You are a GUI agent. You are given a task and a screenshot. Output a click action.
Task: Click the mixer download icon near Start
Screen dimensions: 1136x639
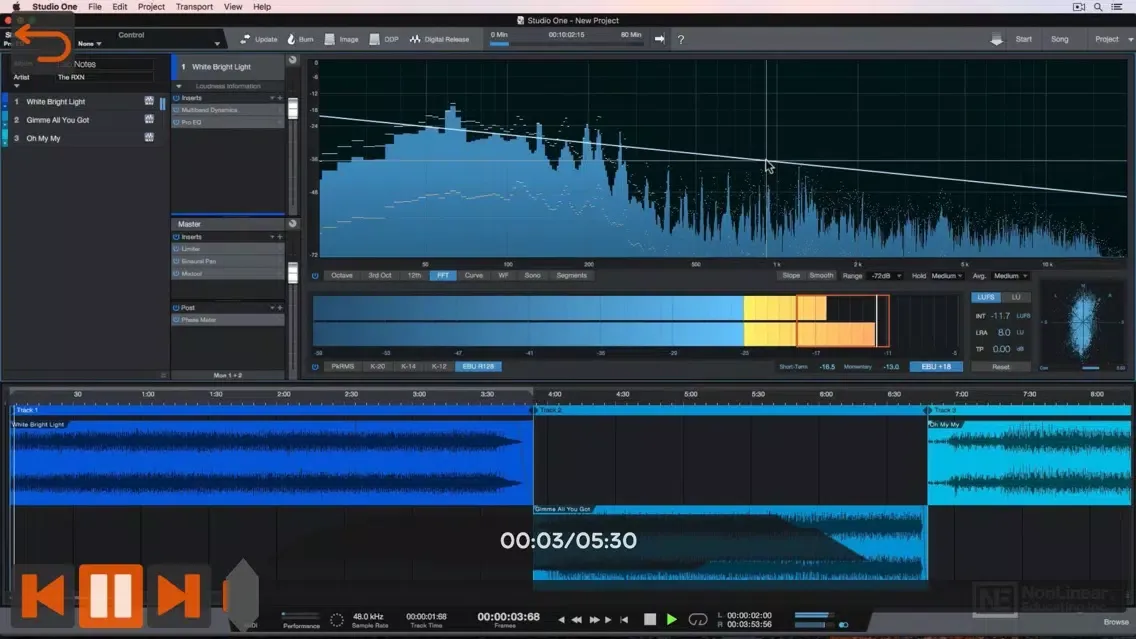(x=997, y=40)
